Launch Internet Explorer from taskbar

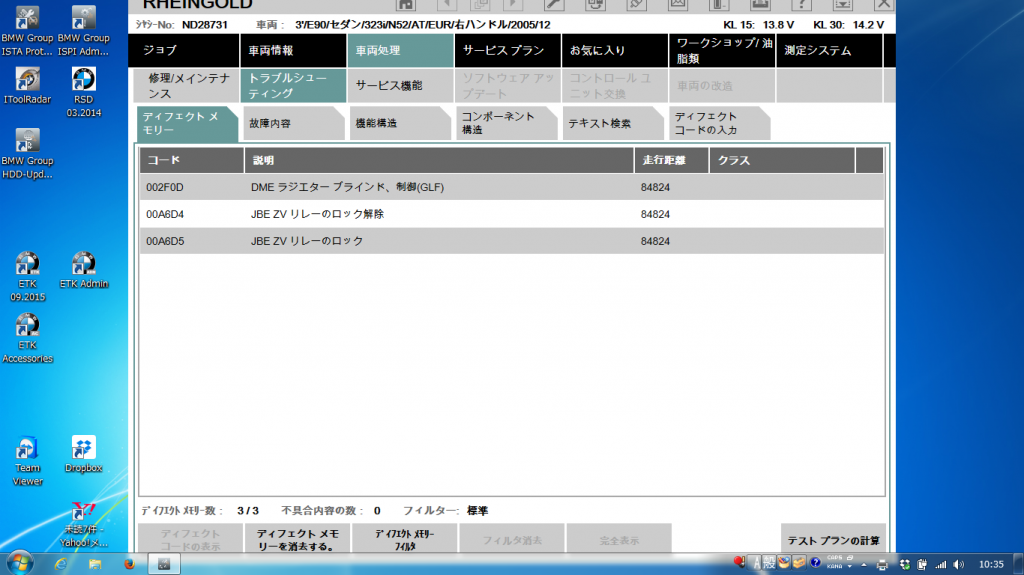[61, 564]
